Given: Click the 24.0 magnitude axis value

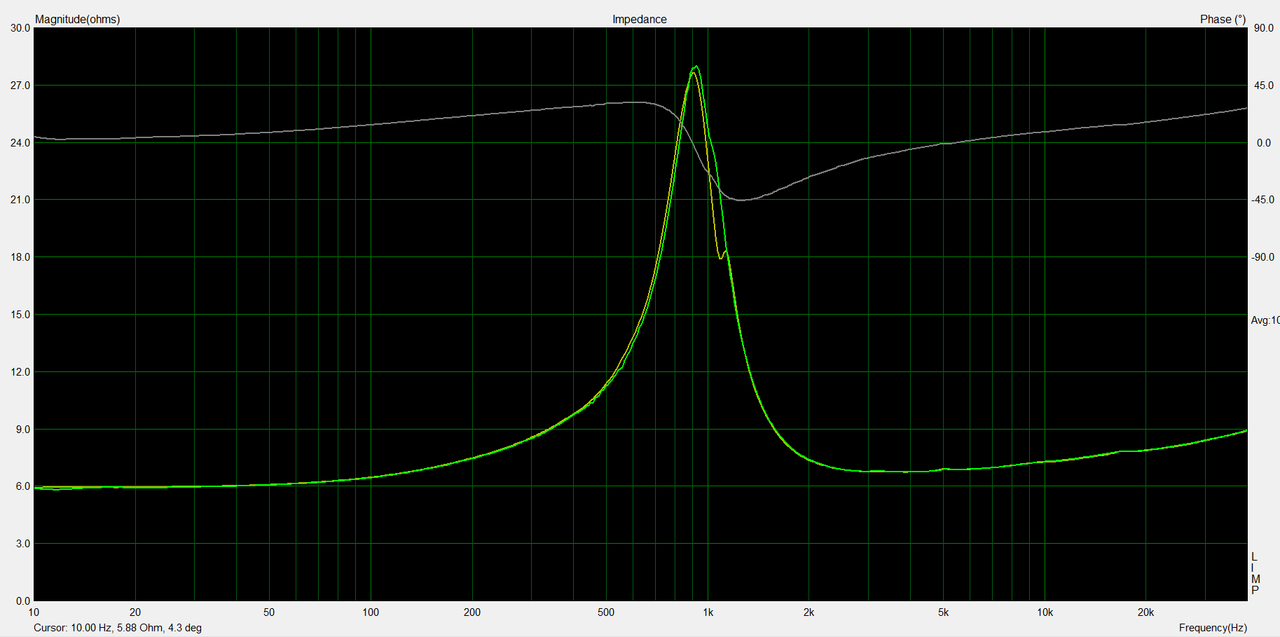Looking at the screenshot, I should (x=19, y=143).
